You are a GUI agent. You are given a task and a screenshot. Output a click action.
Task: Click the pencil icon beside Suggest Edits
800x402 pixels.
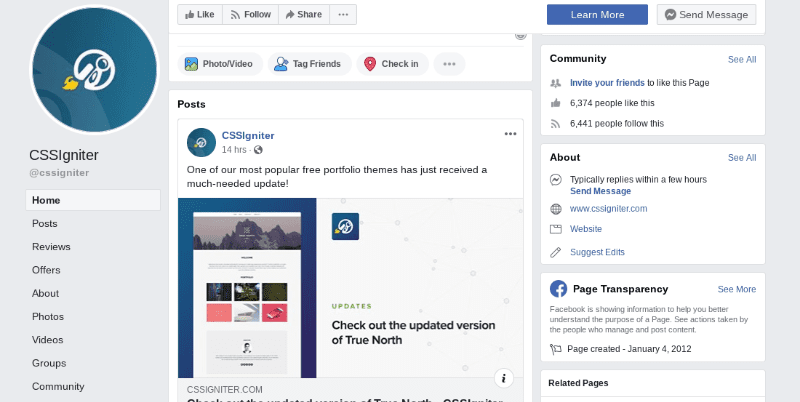pyautogui.click(x=556, y=252)
